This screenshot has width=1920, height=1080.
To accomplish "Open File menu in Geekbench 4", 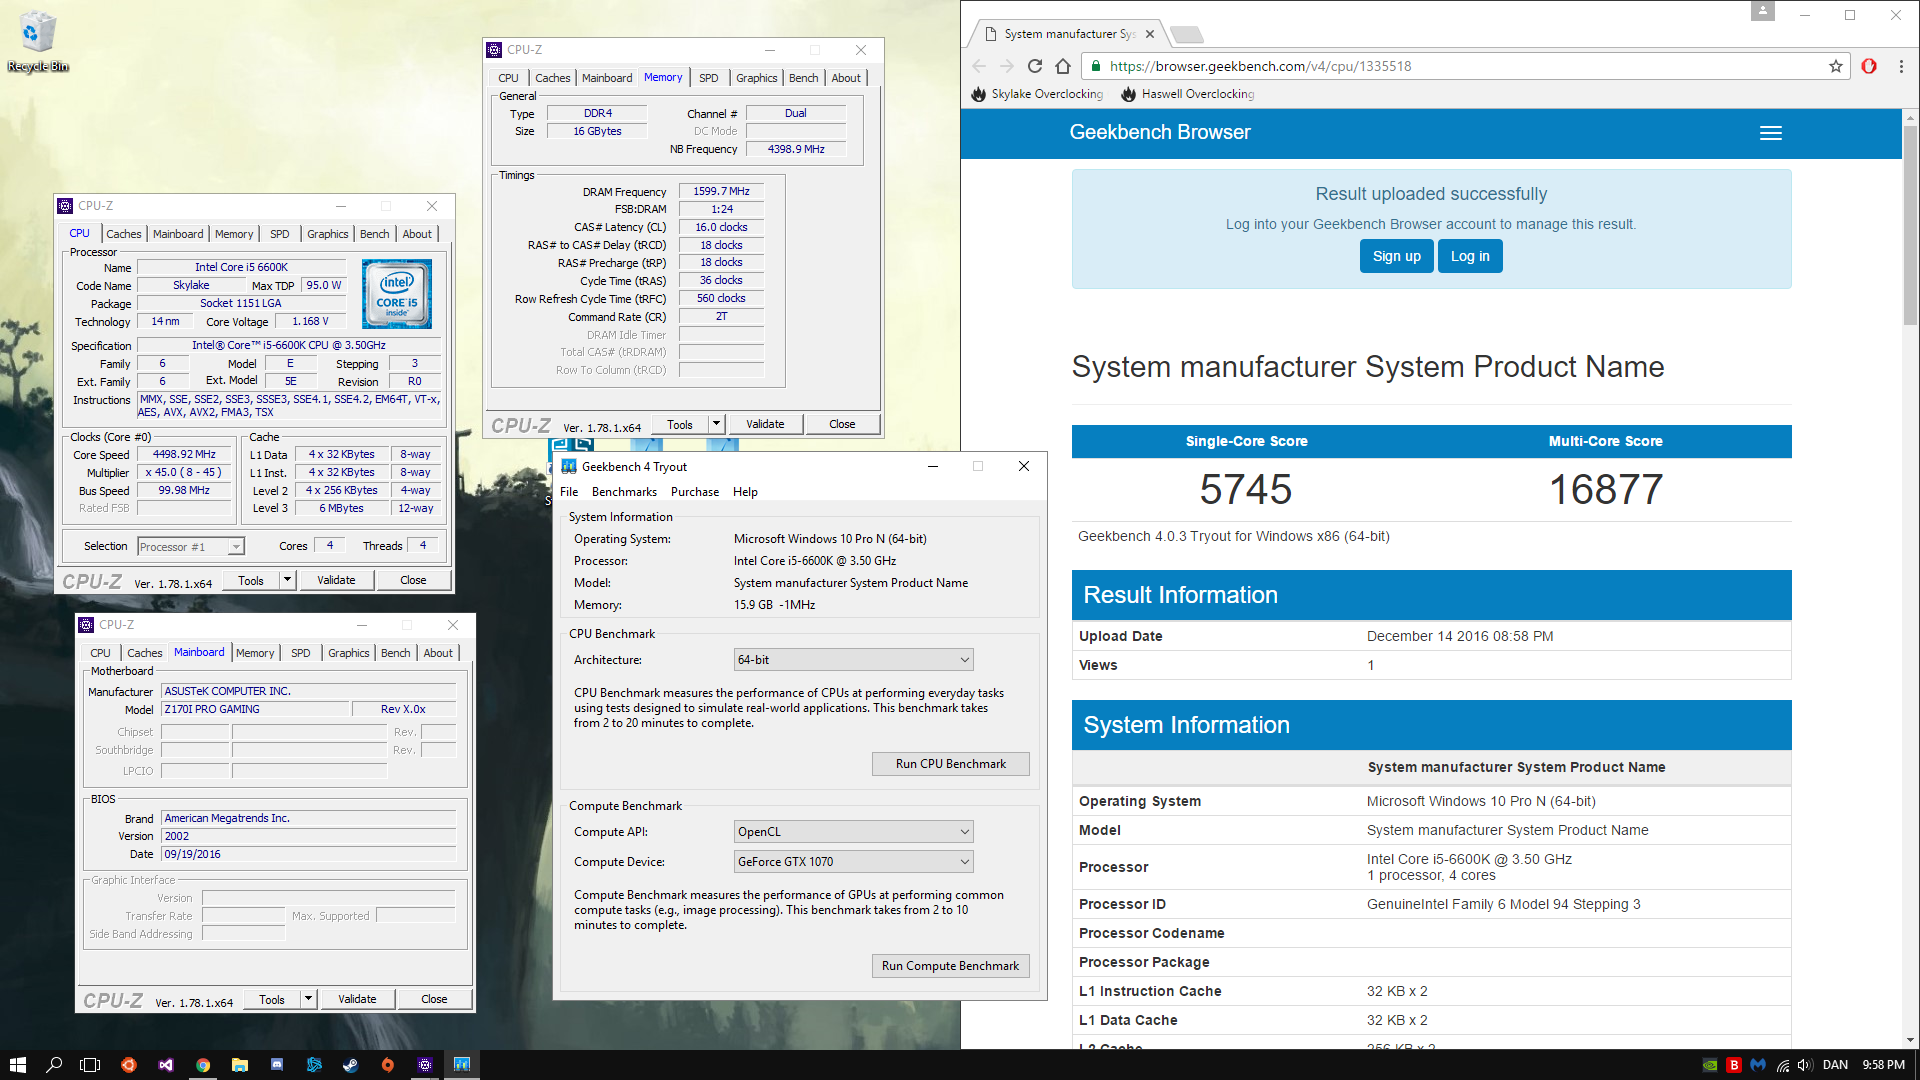I will point(569,492).
